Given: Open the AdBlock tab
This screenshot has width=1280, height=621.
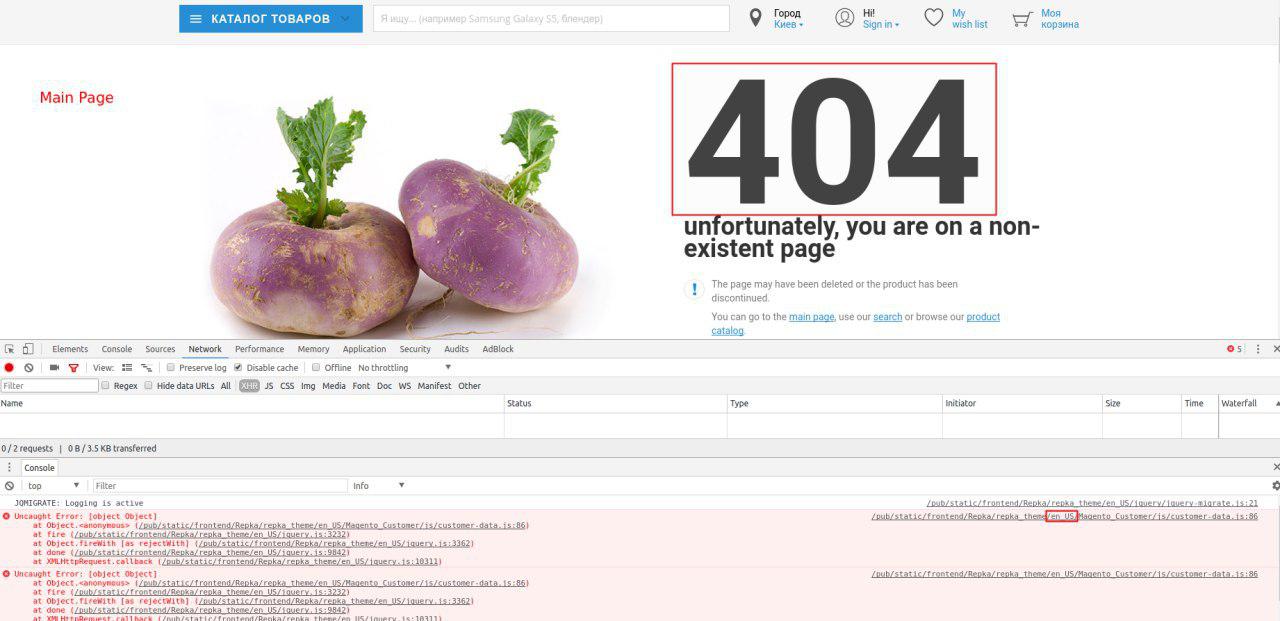Looking at the screenshot, I should point(498,349).
